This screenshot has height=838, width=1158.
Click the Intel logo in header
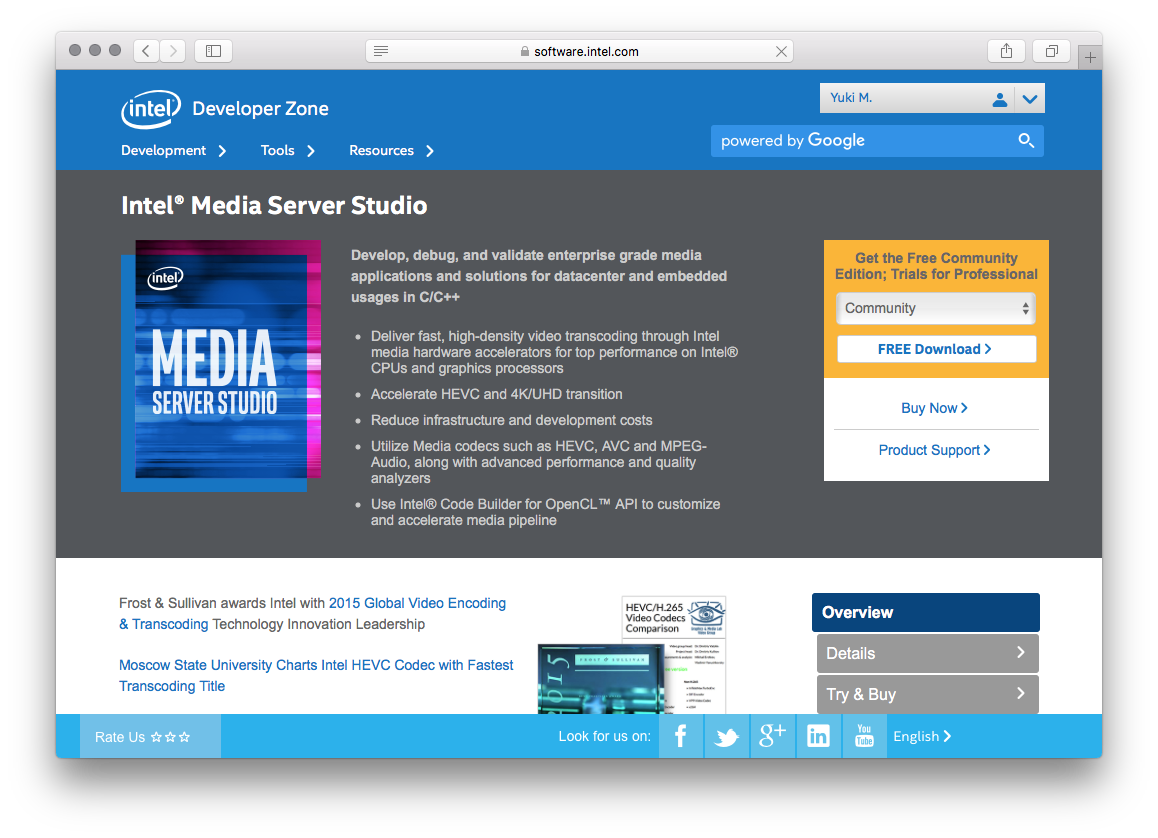pos(151,109)
